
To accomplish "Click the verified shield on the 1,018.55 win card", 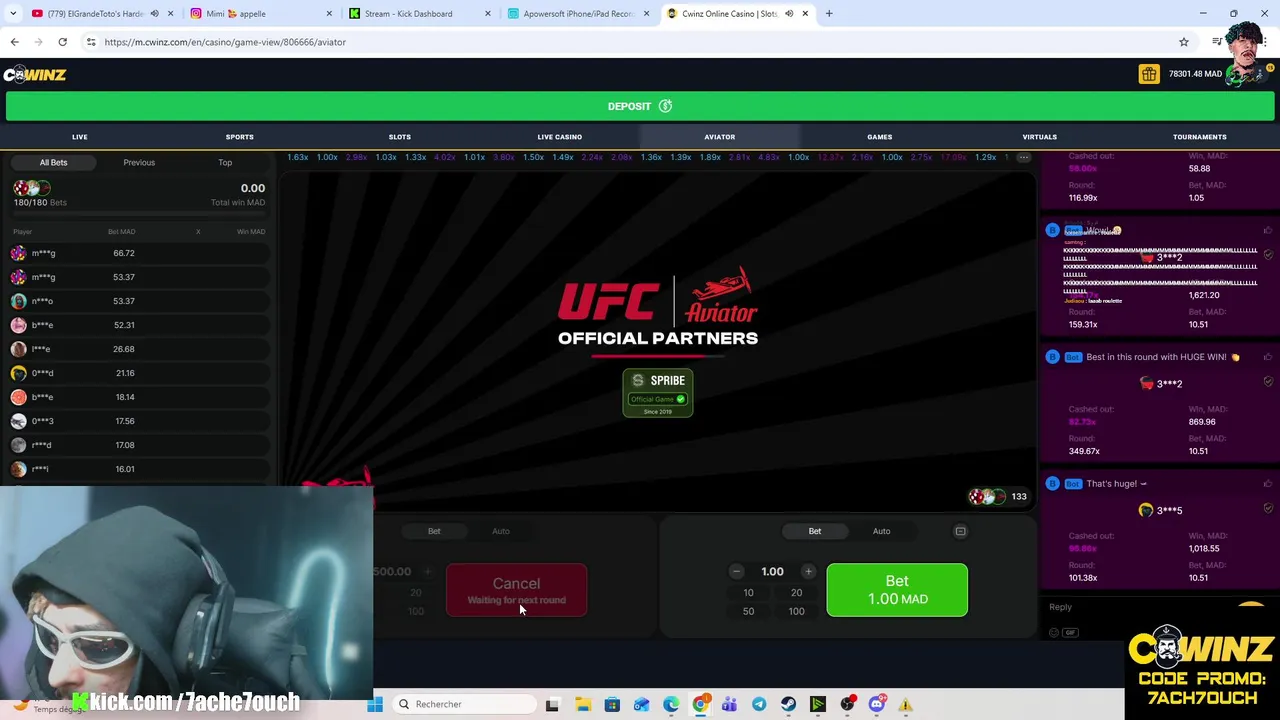I will point(1268,509).
